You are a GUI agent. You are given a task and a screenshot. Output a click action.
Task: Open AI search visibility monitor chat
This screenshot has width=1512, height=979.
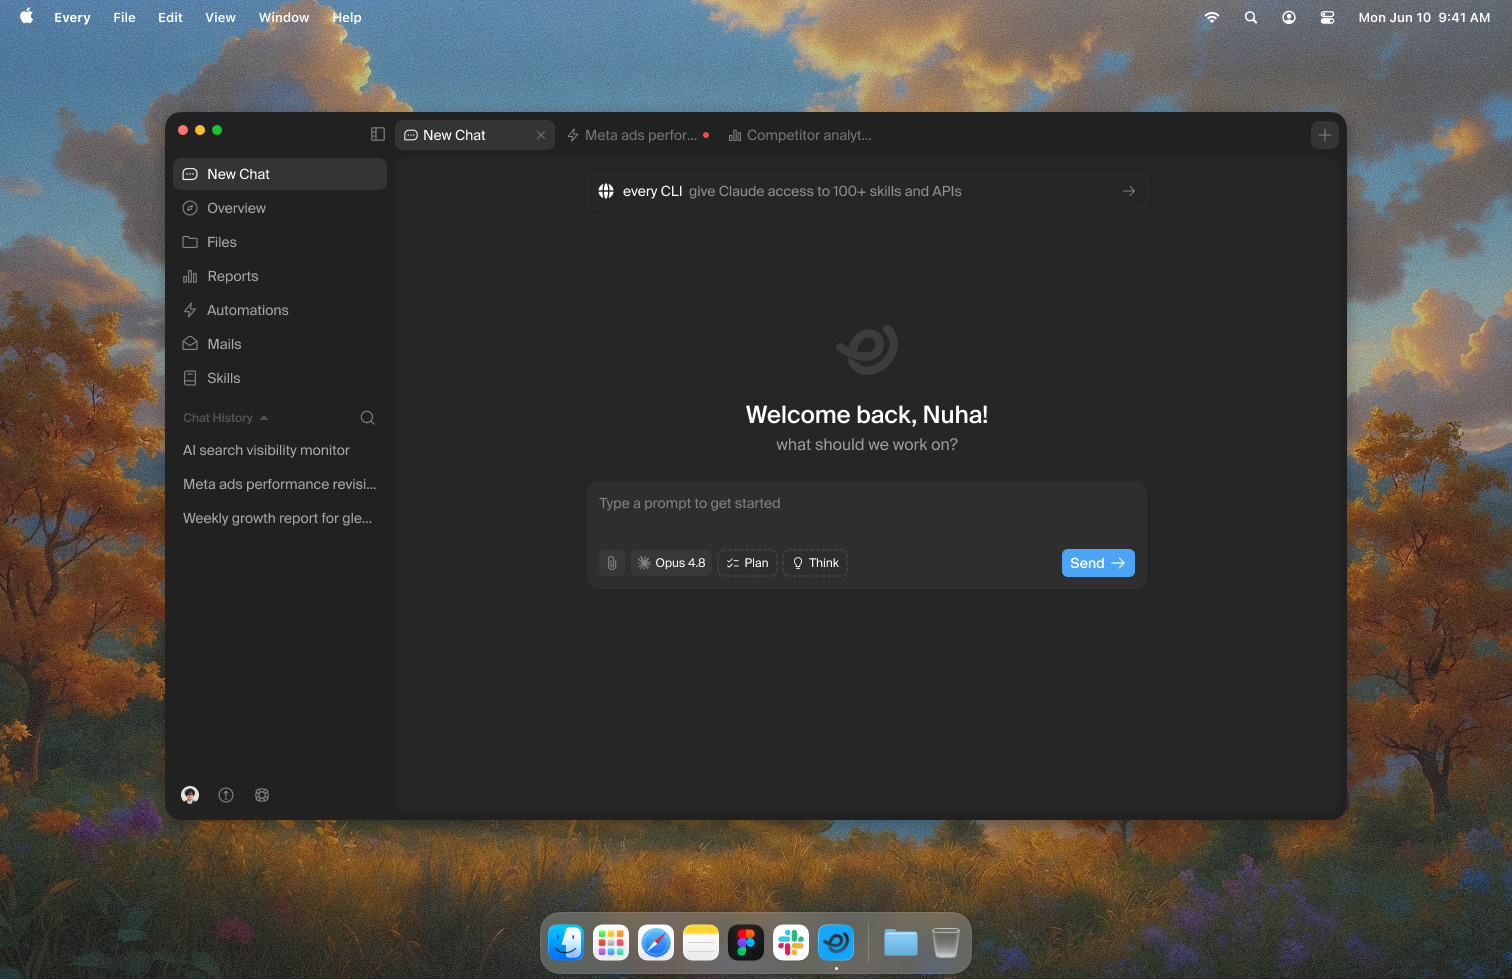point(280,450)
